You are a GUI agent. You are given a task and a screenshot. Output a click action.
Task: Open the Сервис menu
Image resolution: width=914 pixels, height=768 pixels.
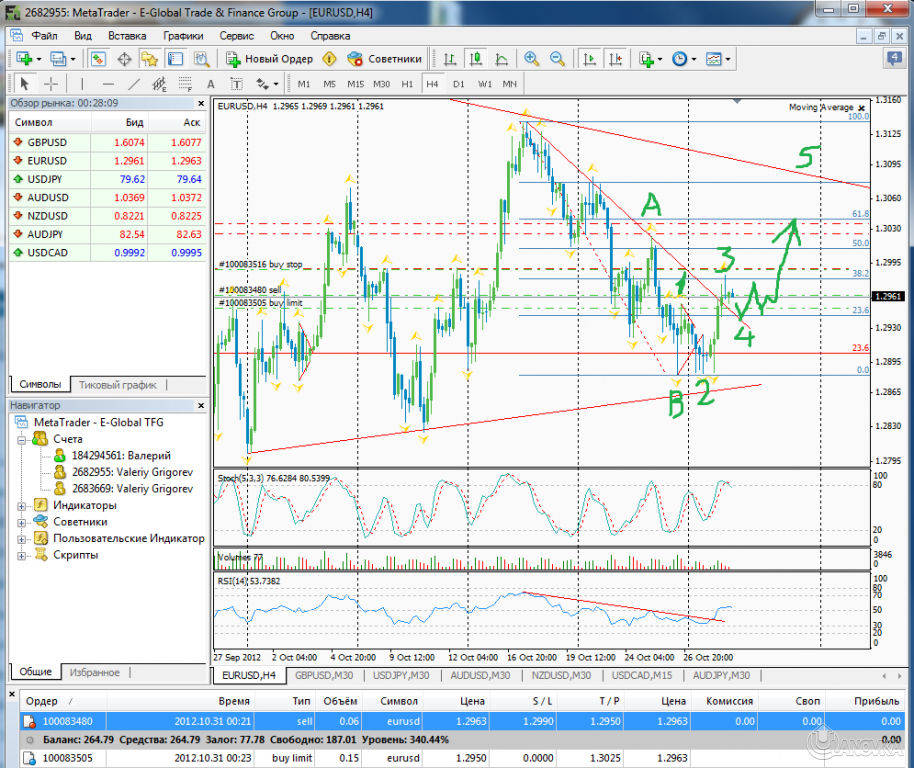(236, 35)
